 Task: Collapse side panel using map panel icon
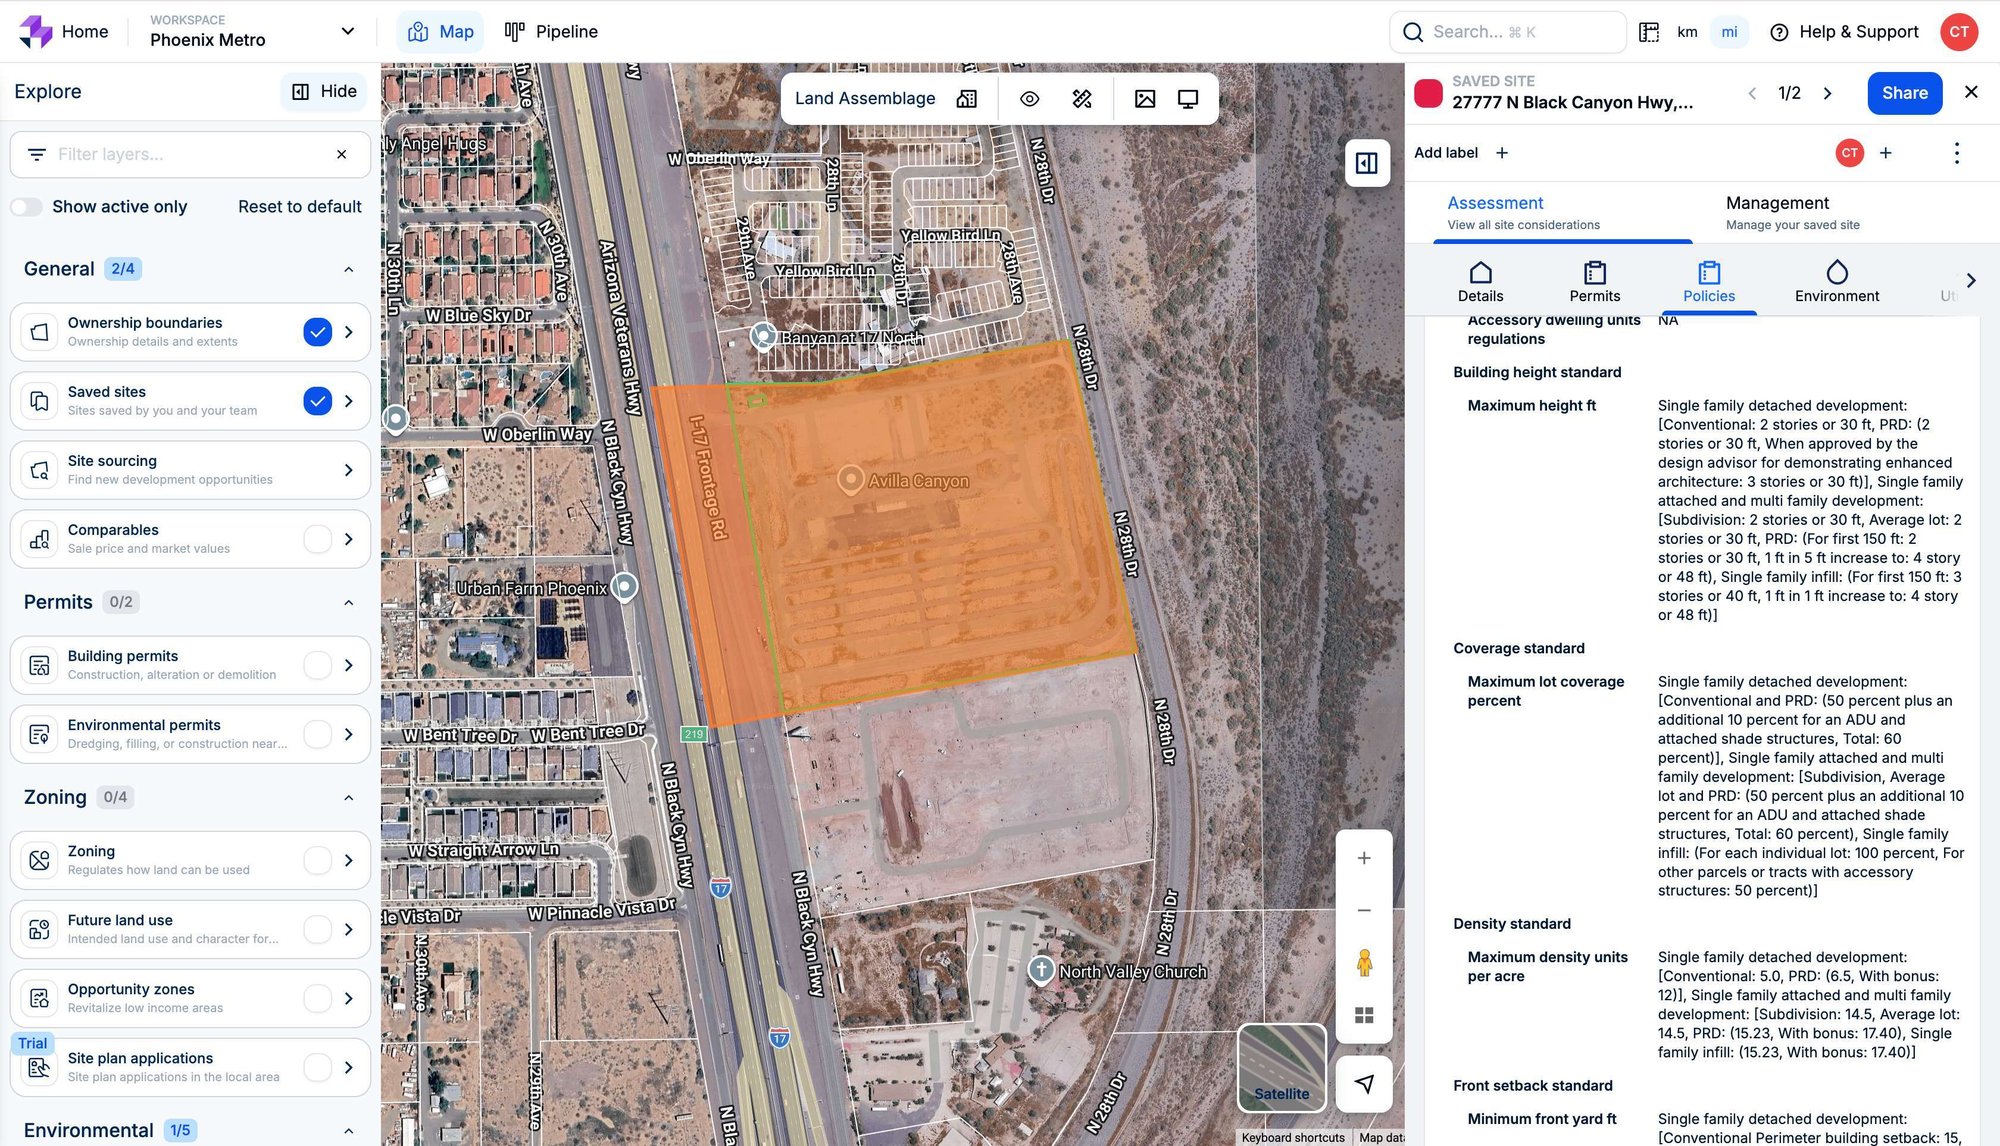(x=1366, y=163)
